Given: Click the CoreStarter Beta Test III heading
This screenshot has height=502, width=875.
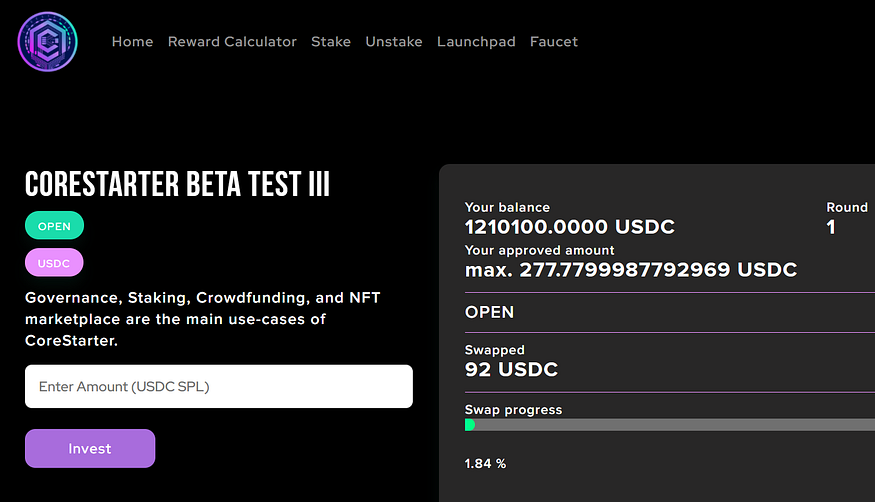Looking at the screenshot, I should tap(177, 184).
